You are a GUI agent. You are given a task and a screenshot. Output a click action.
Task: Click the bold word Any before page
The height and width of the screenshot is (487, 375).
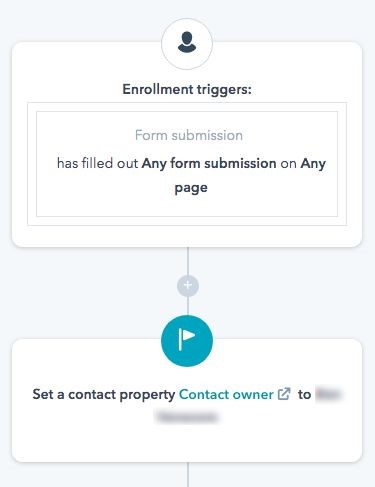(313, 164)
